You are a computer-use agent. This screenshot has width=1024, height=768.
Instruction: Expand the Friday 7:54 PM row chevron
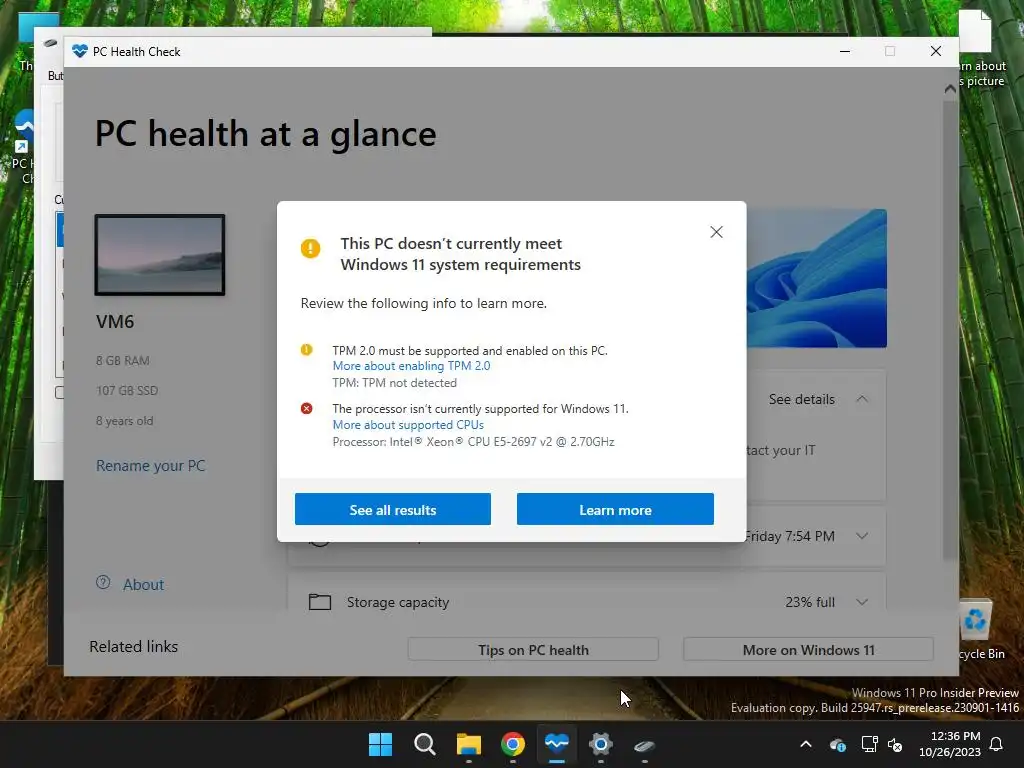tap(862, 536)
